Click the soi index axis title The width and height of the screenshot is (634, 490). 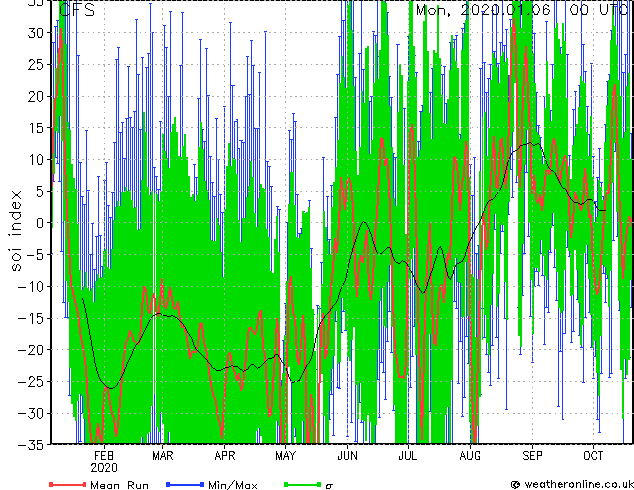click(x=16, y=230)
